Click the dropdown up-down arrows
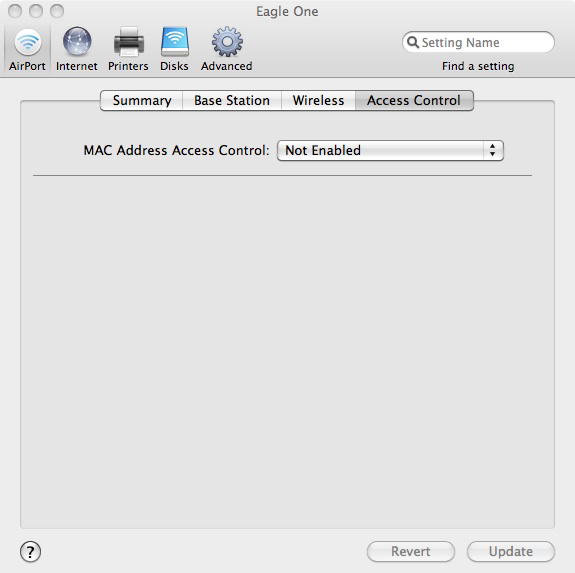 [x=492, y=150]
